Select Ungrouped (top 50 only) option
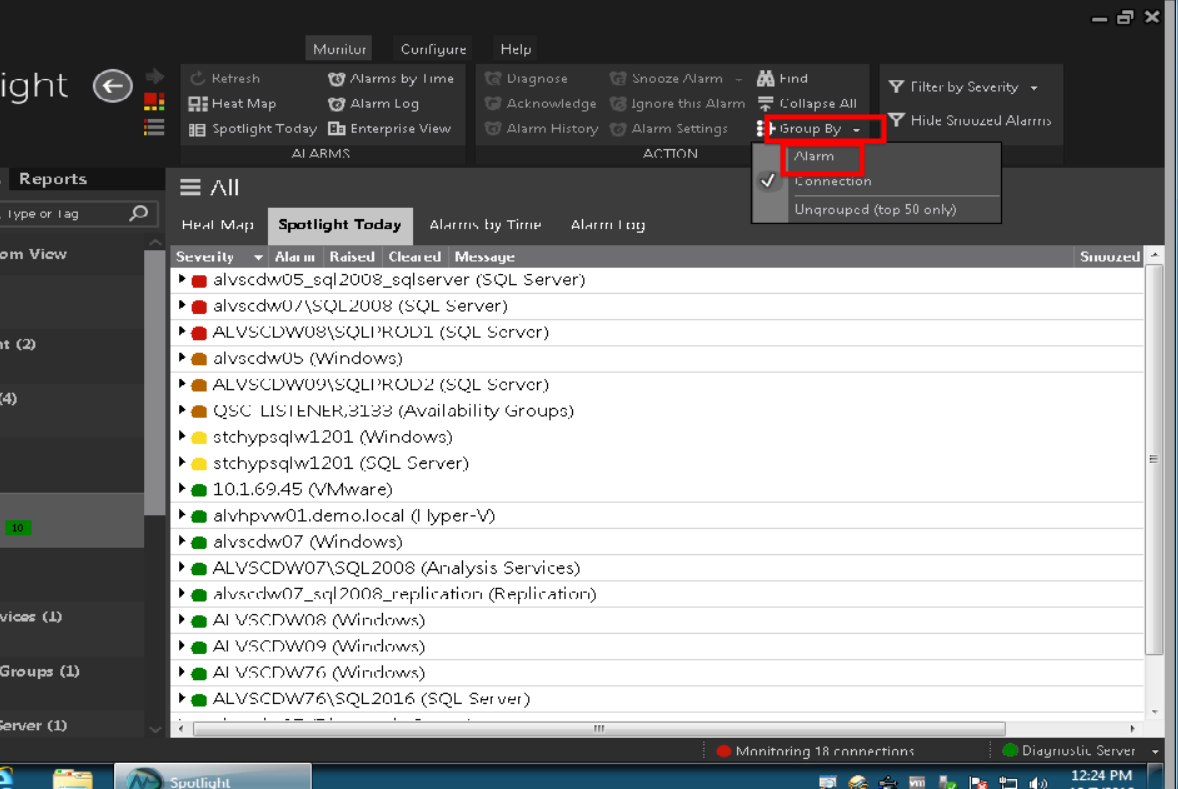This screenshot has width=1178, height=789. (875, 210)
